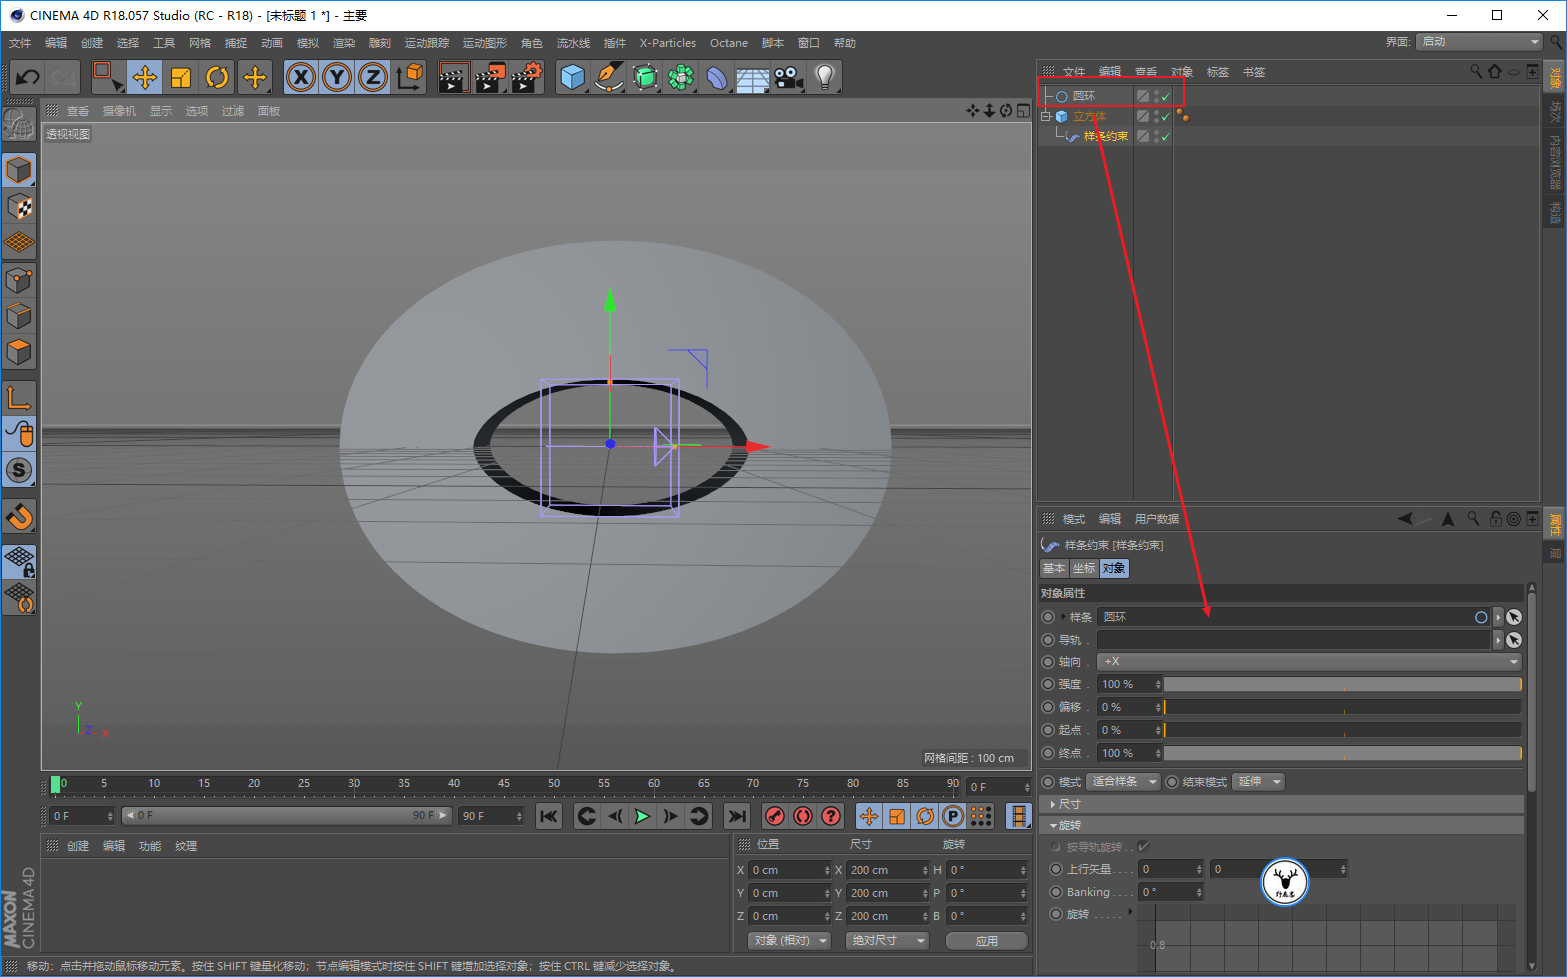Click the magnet snap icon

19,516
